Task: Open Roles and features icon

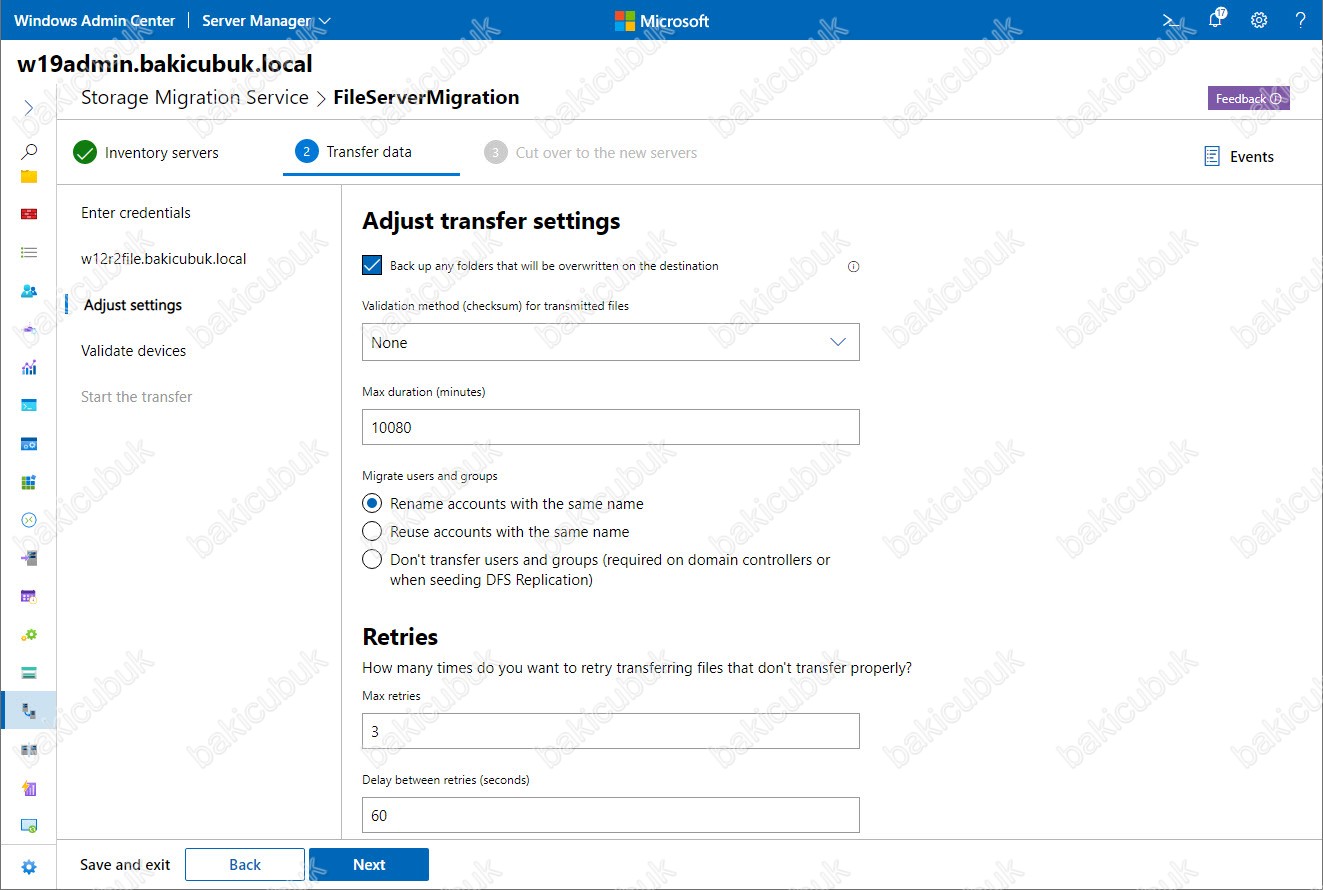Action: [29, 558]
